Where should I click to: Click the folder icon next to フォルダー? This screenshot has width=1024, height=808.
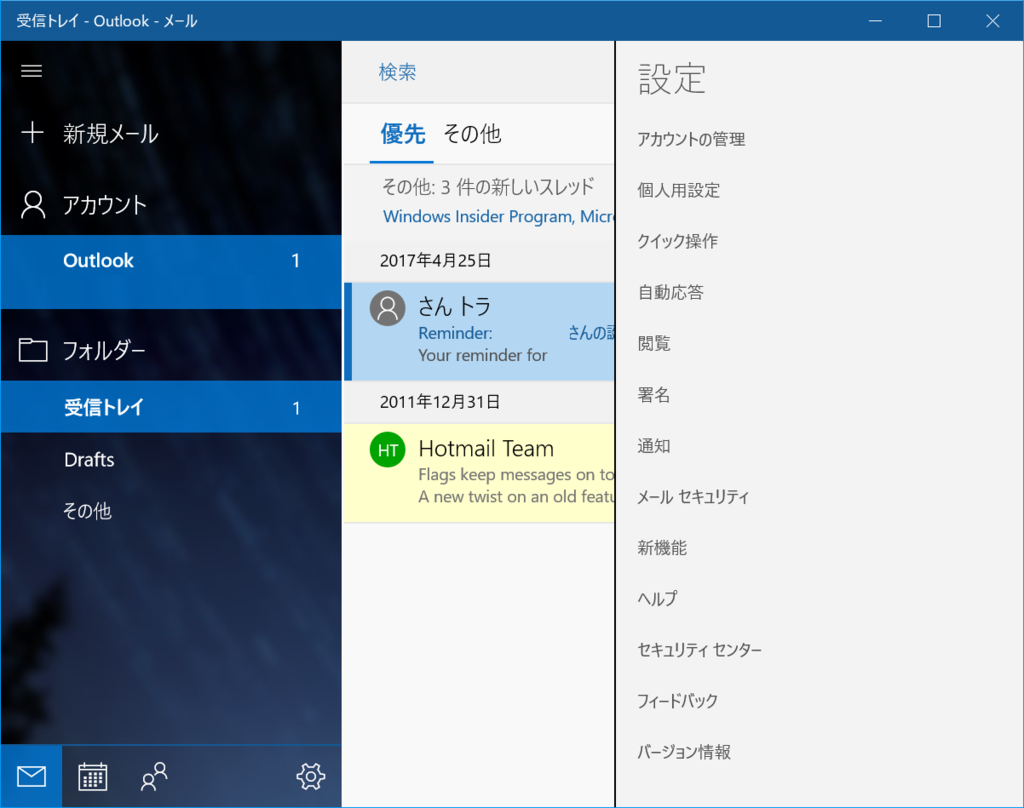point(33,349)
